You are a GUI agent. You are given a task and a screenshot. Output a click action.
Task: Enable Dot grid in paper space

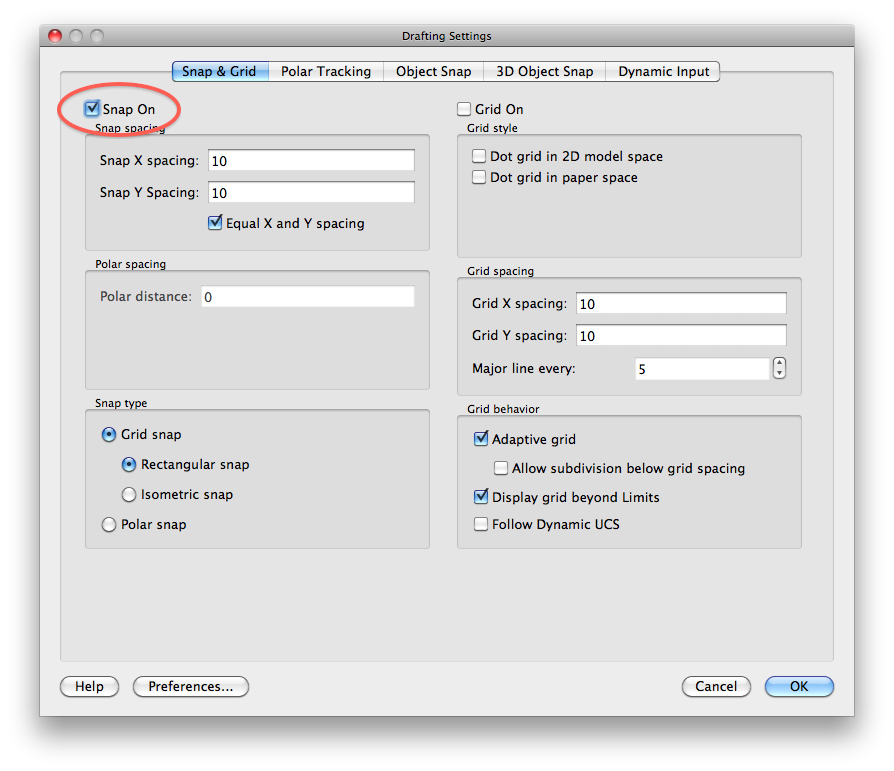point(477,177)
